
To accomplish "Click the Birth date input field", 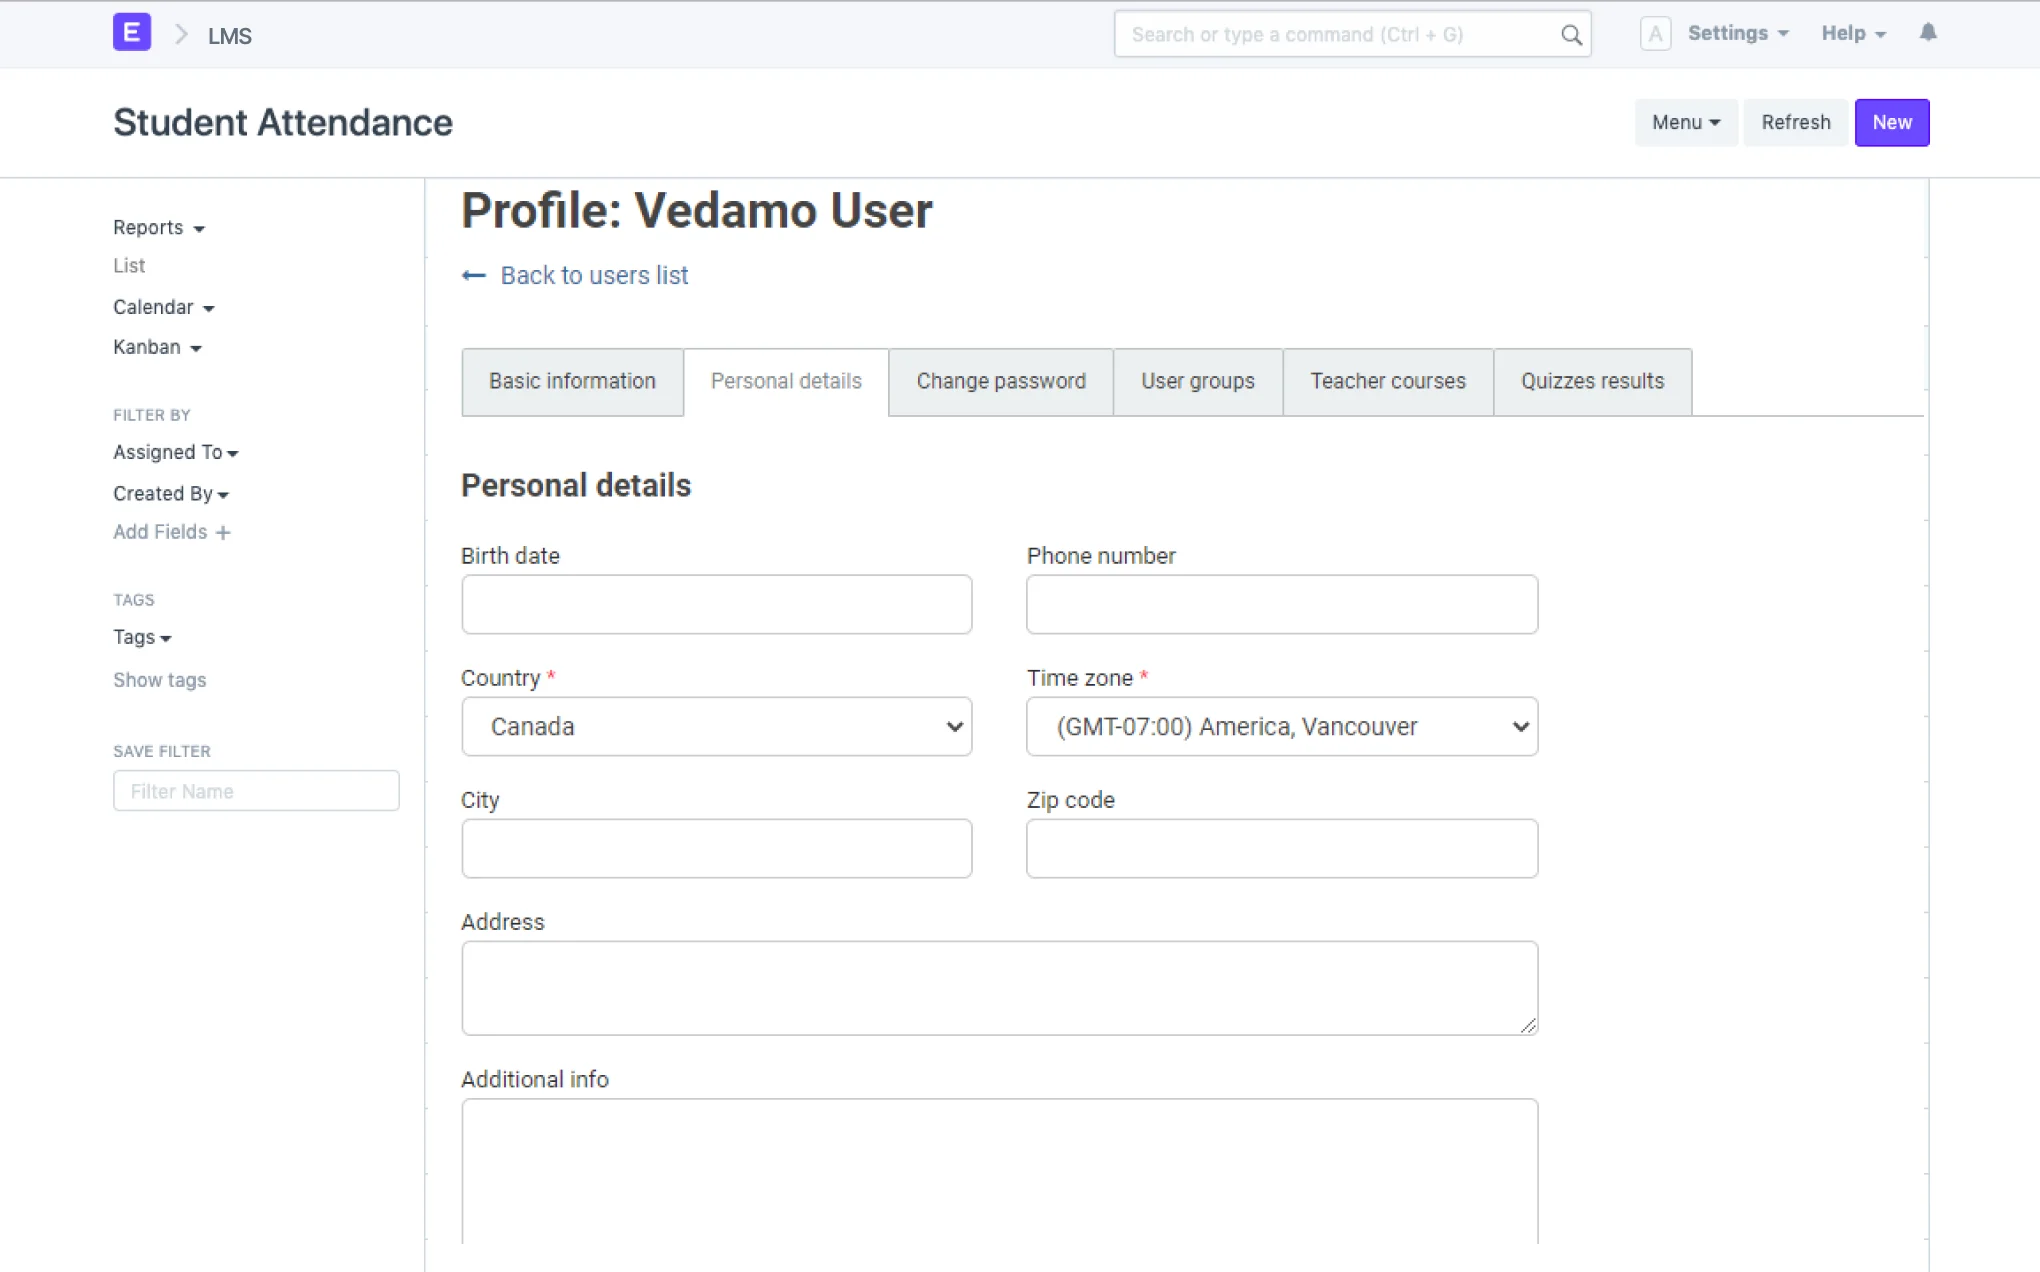I will 716,604.
